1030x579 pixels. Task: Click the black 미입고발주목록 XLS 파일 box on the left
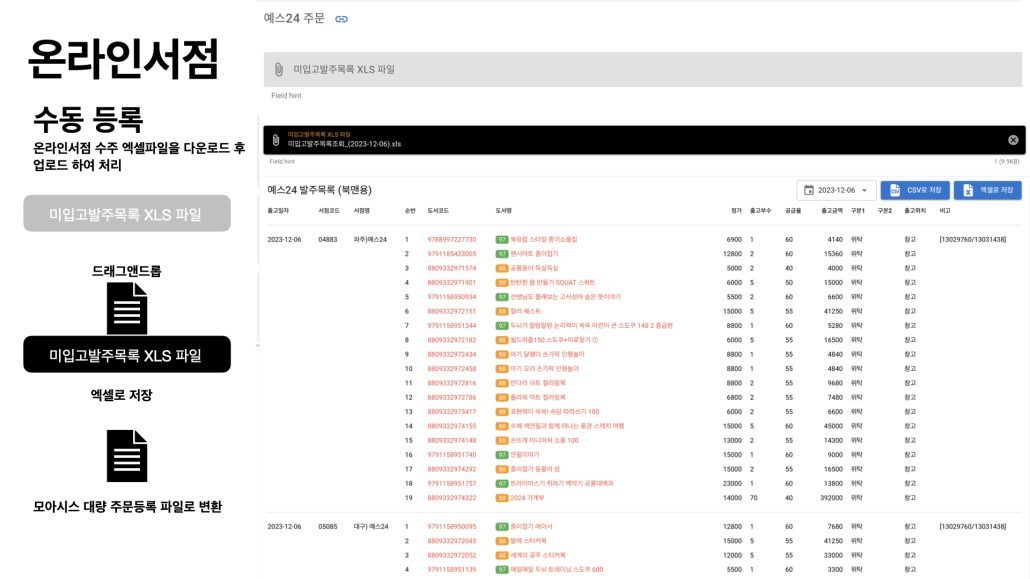coord(127,355)
